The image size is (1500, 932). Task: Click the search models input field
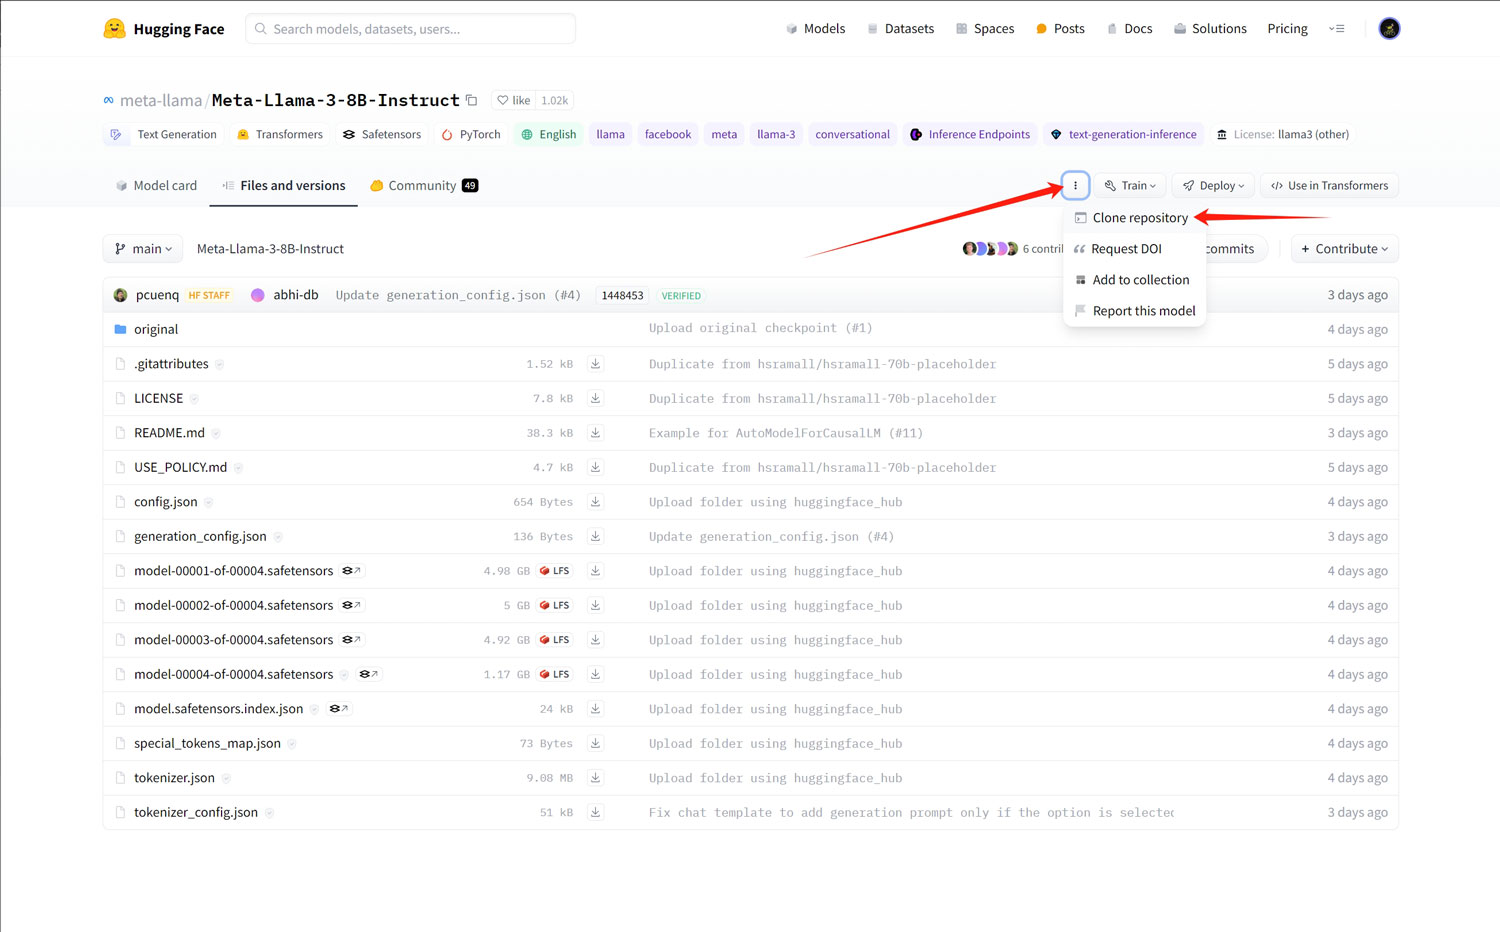410,29
